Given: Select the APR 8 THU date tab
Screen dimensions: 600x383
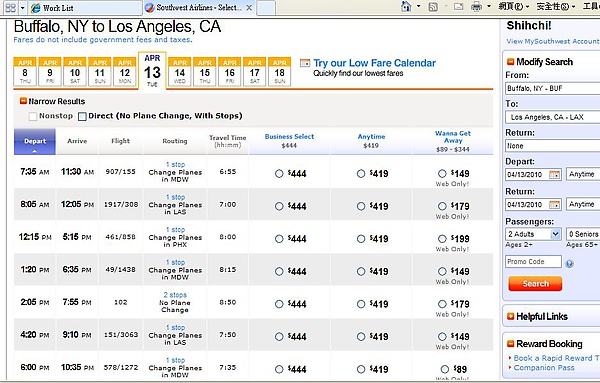Looking at the screenshot, I should [x=25, y=72].
